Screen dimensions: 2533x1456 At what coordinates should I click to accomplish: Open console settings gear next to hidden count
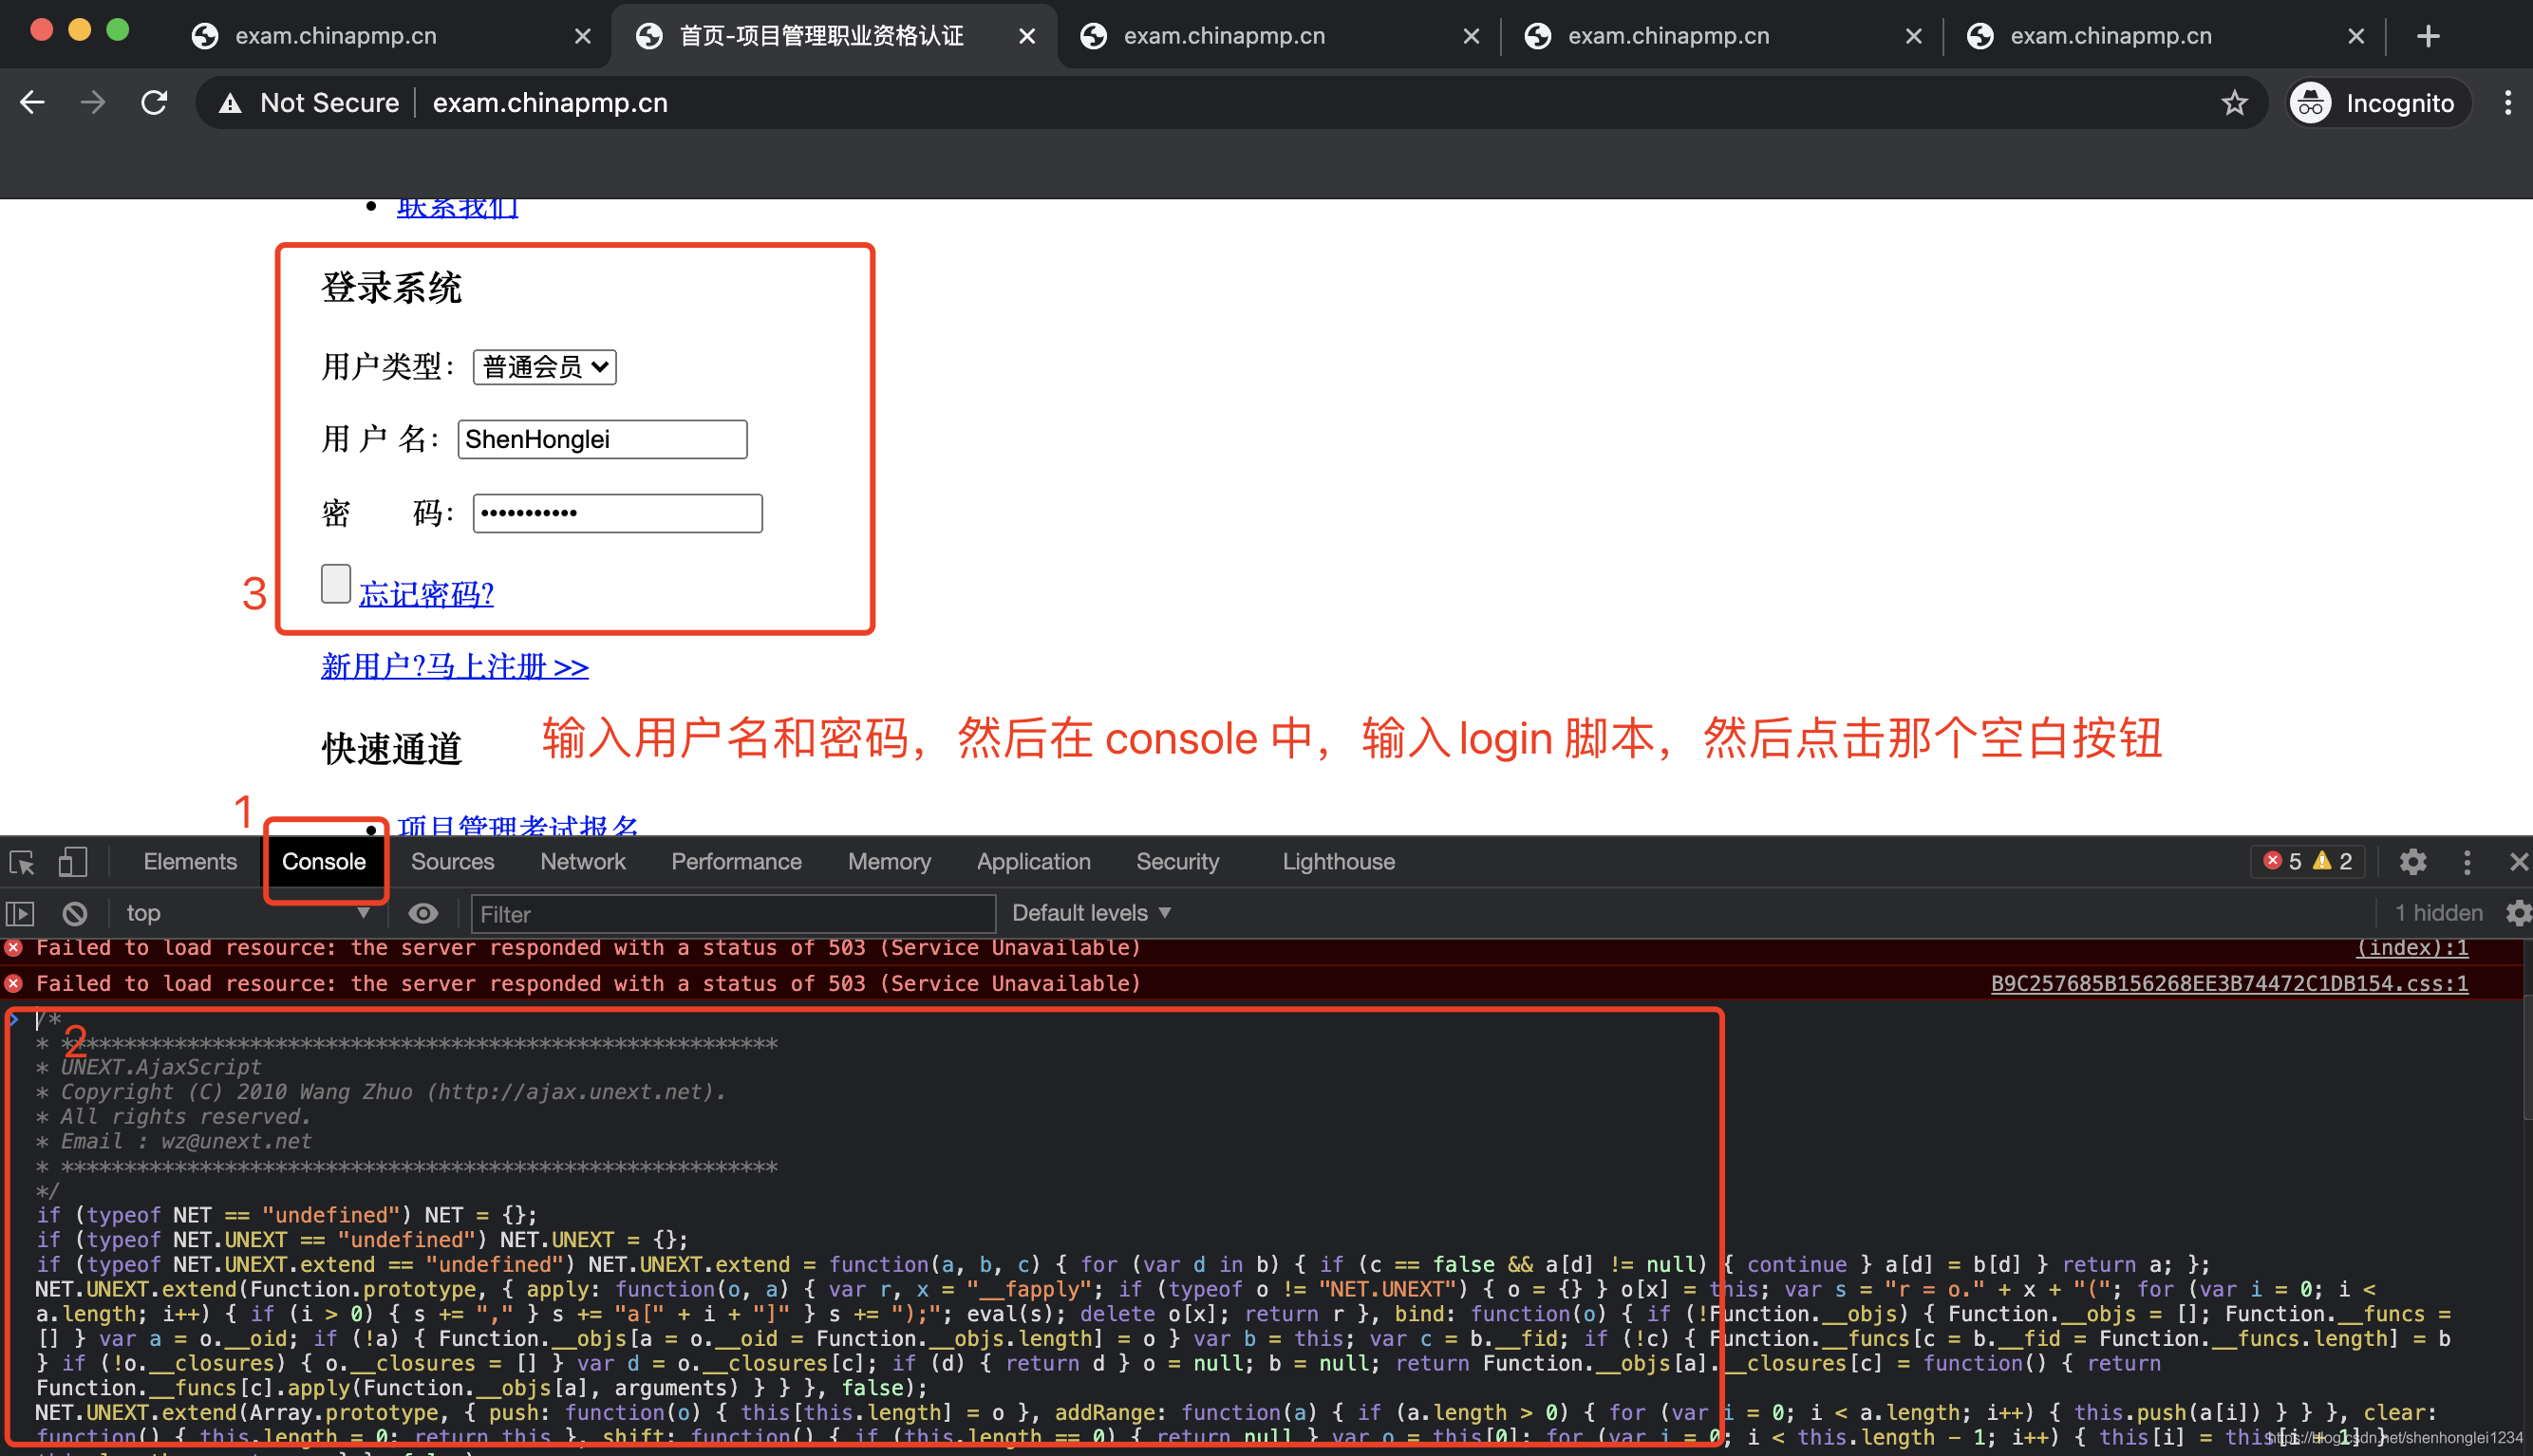(2519, 913)
